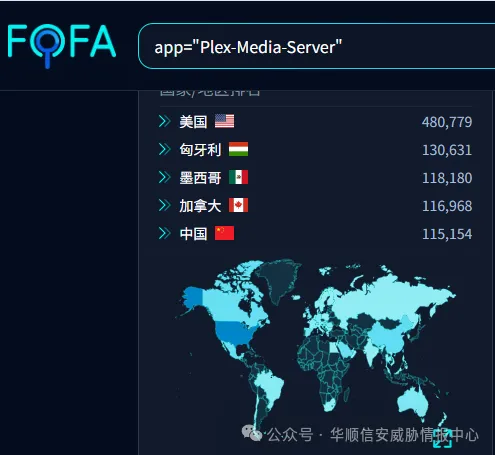Expand the 加拿大 row chevron
Image resolution: width=495 pixels, height=455 pixels.
165,205
